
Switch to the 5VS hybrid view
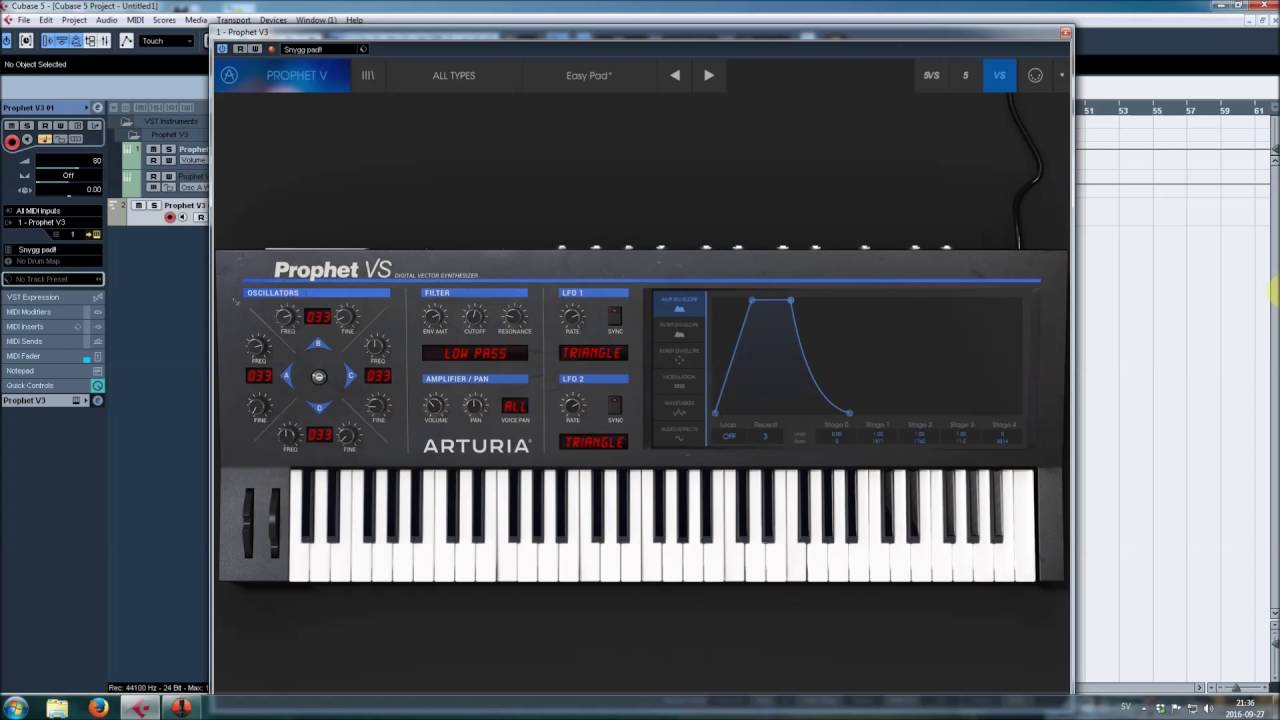click(931, 75)
